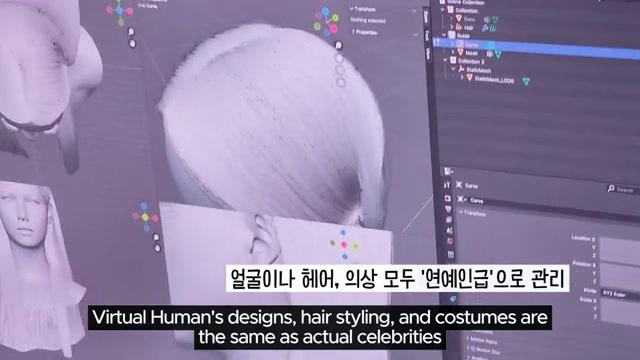The image size is (640, 360).
Task: Open the Object properties tab icon
Action: click(451, 255)
